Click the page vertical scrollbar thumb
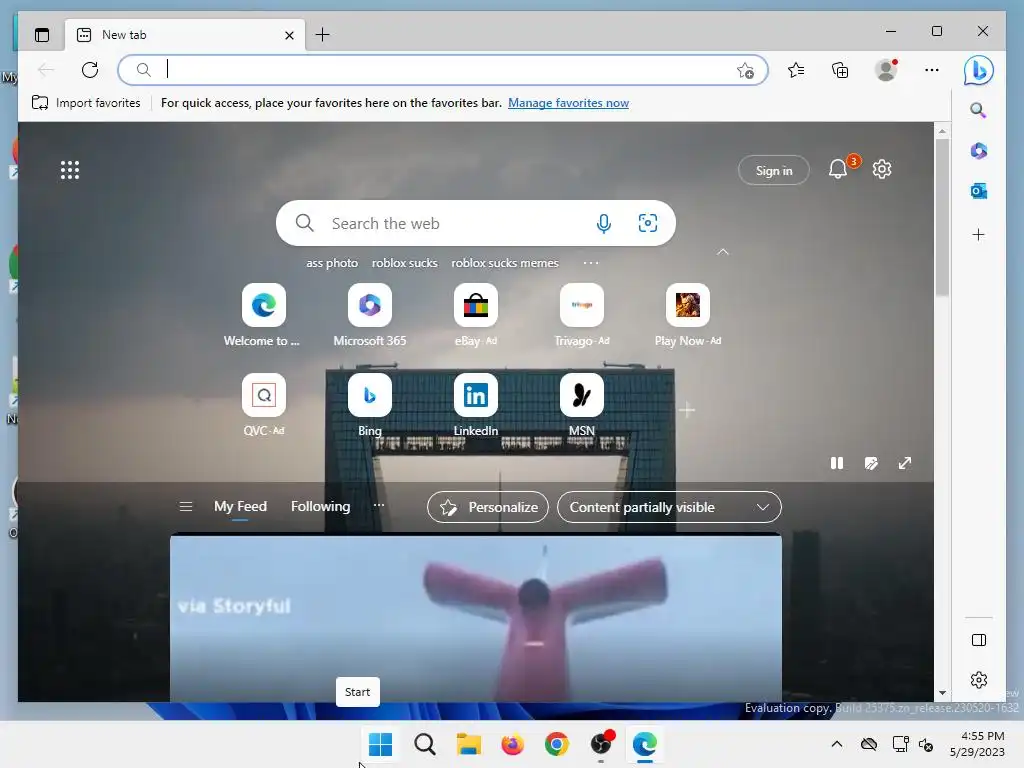This screenshot has width=1024, height=768. pos(942,217)
